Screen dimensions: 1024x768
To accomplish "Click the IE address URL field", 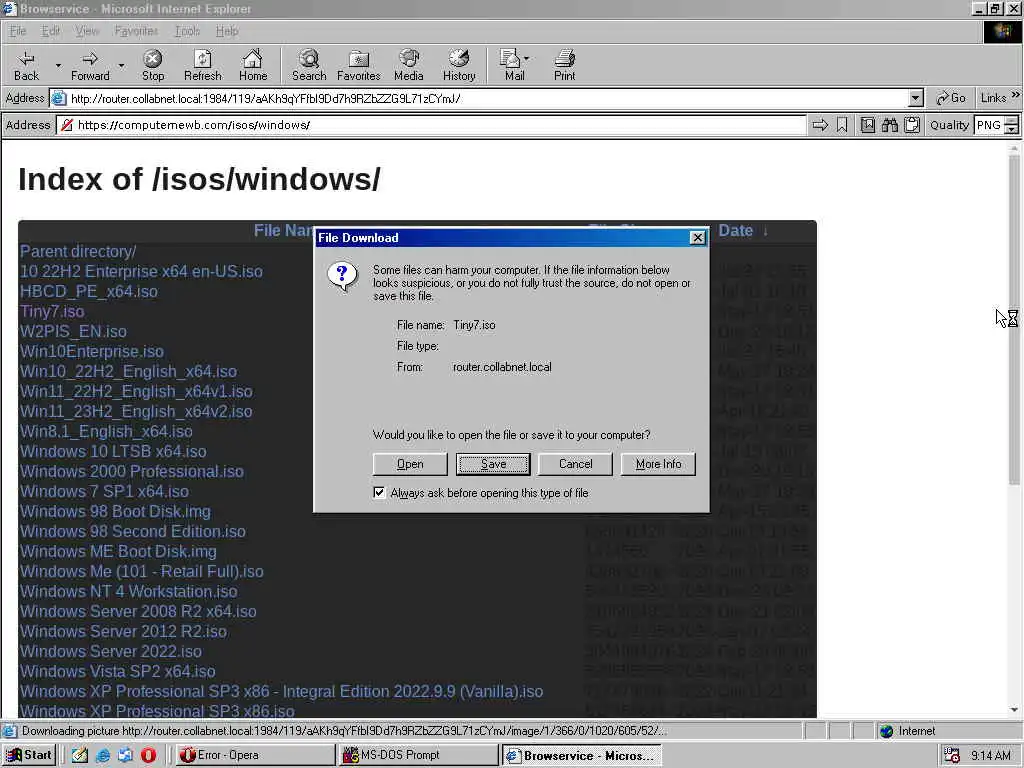I will pos(488,99).
